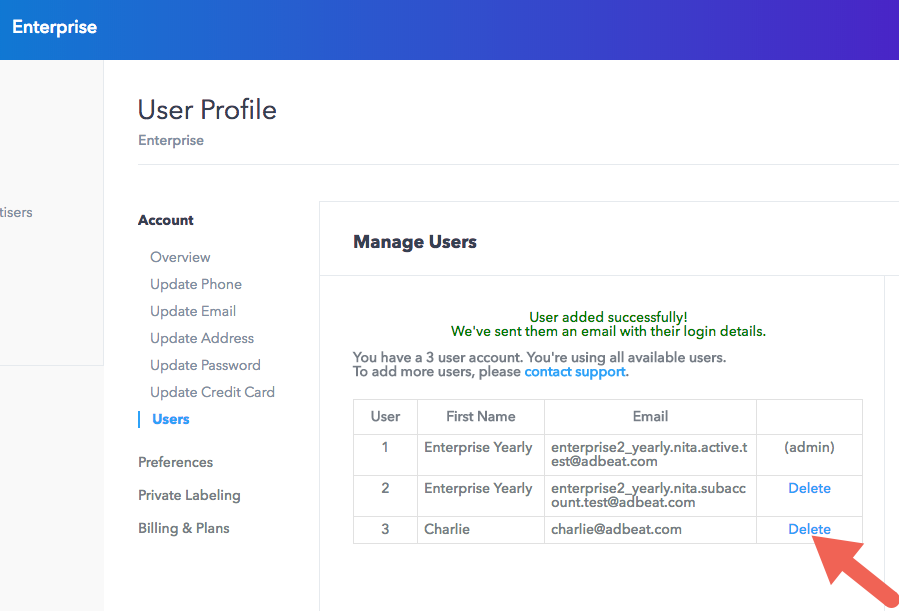Select the First Name column header

480,416
